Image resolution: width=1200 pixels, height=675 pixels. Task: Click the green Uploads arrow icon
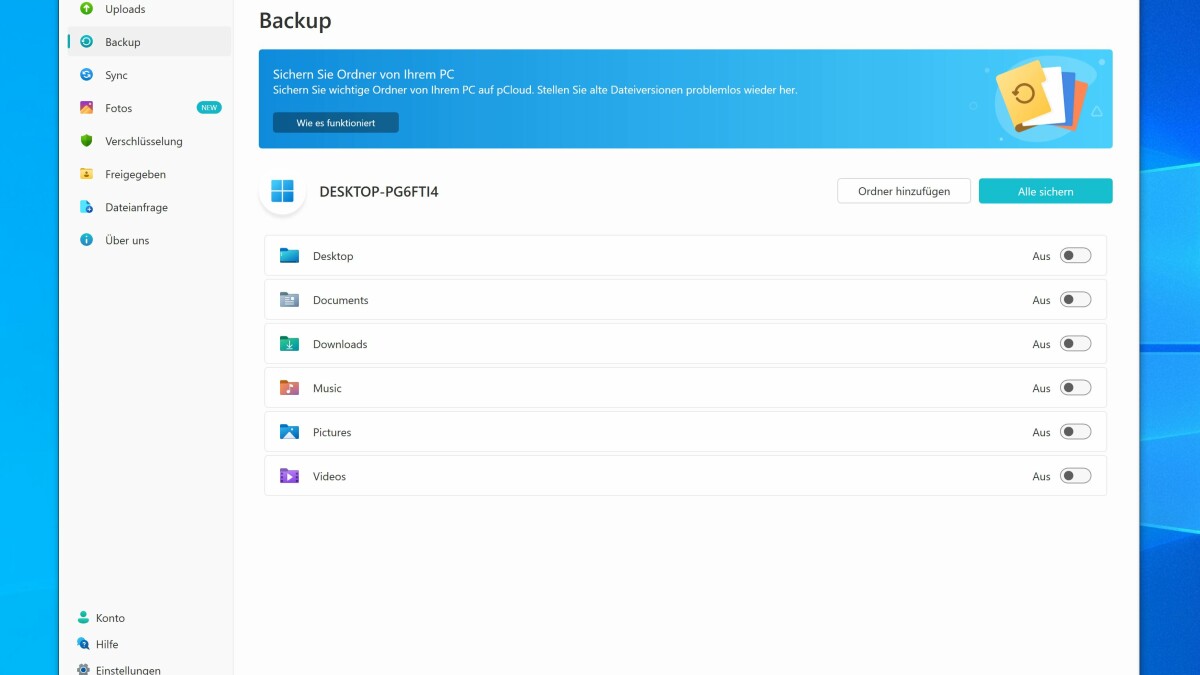coord(86,9)
